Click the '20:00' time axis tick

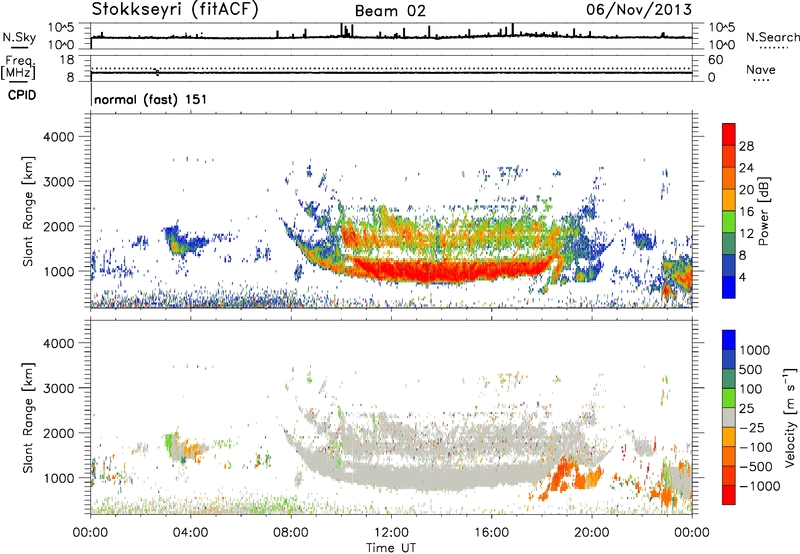(x=592, y=533)
